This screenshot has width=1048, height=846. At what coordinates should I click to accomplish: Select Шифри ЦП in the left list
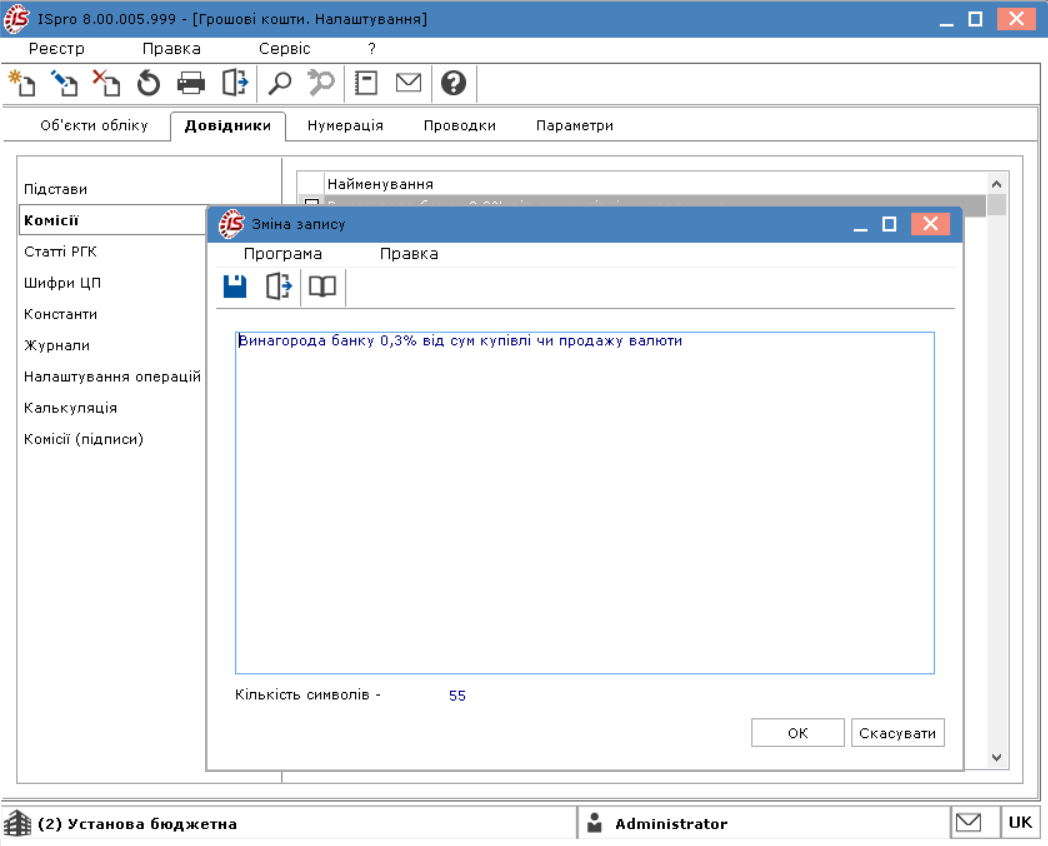click(62, 283)
